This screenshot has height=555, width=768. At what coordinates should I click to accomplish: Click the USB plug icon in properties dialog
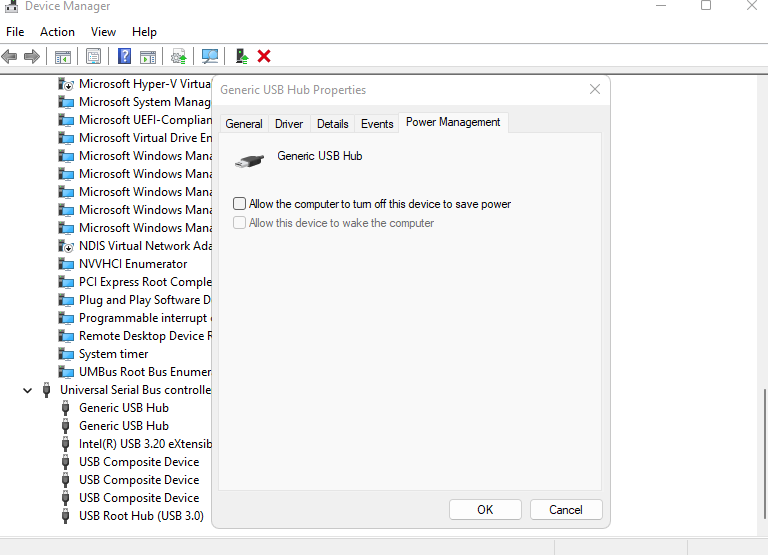(249, 160)
